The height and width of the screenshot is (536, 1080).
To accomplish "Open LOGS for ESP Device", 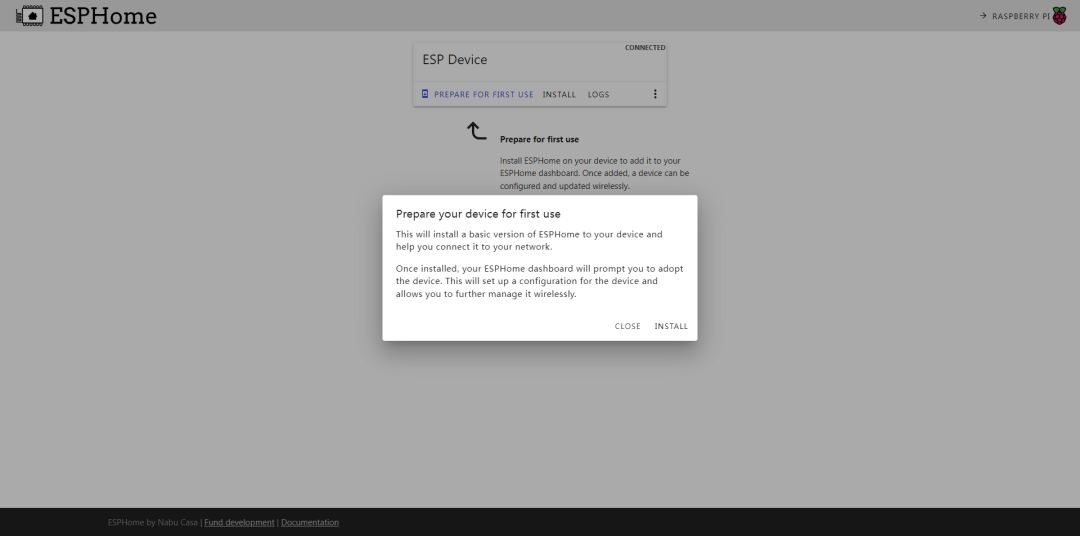I will [x=598, y=94].
